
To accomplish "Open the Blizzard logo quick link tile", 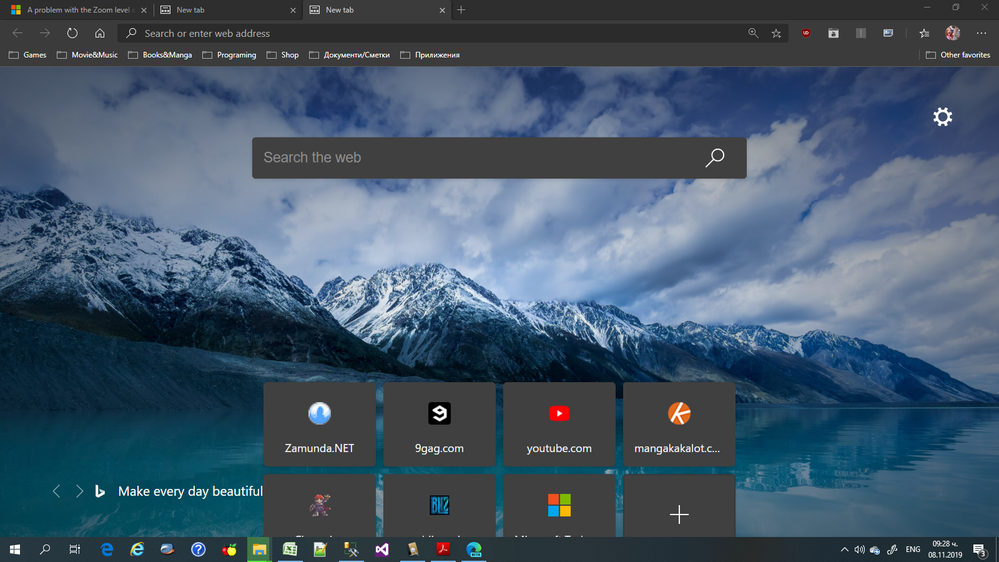I will tap(439, 506).
